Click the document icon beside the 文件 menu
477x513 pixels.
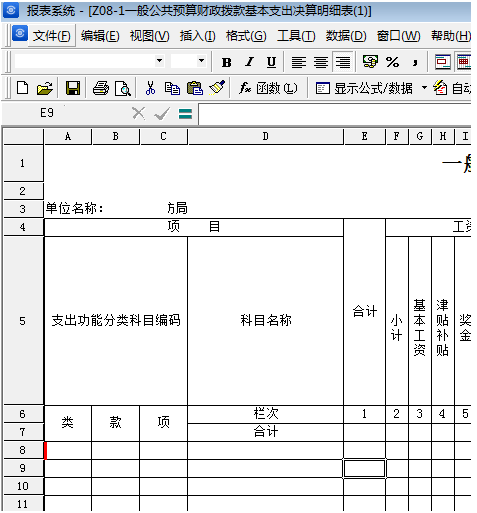[x=20, y=34]
